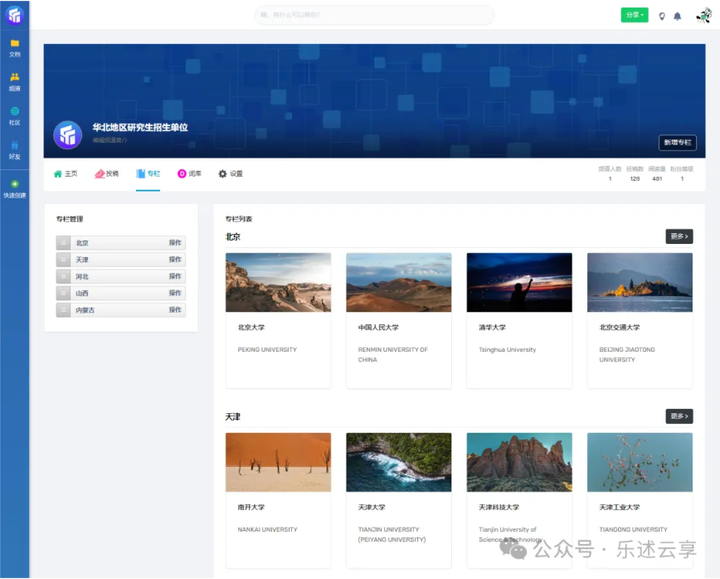Click 华北地区研究生招生单位 channel title
This screenshot has width=720, height=579.
[140, 127]
